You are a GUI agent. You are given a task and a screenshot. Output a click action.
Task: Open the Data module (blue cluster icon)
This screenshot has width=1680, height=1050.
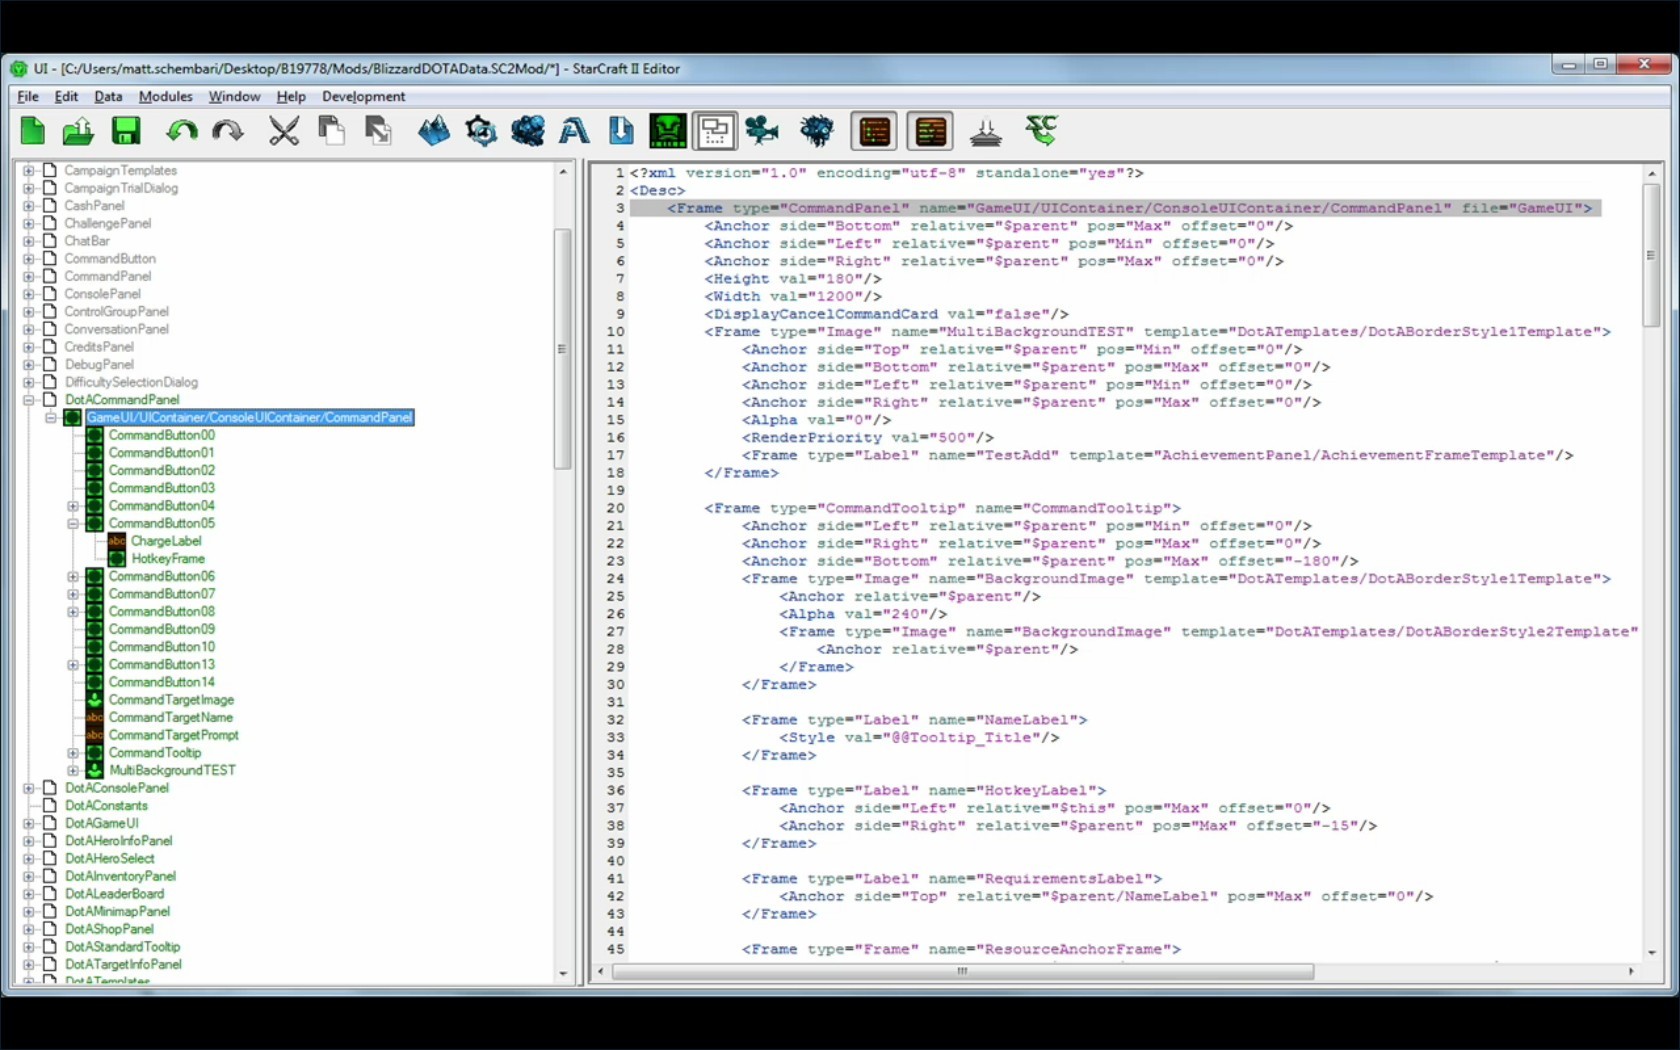tap(528, 131)
